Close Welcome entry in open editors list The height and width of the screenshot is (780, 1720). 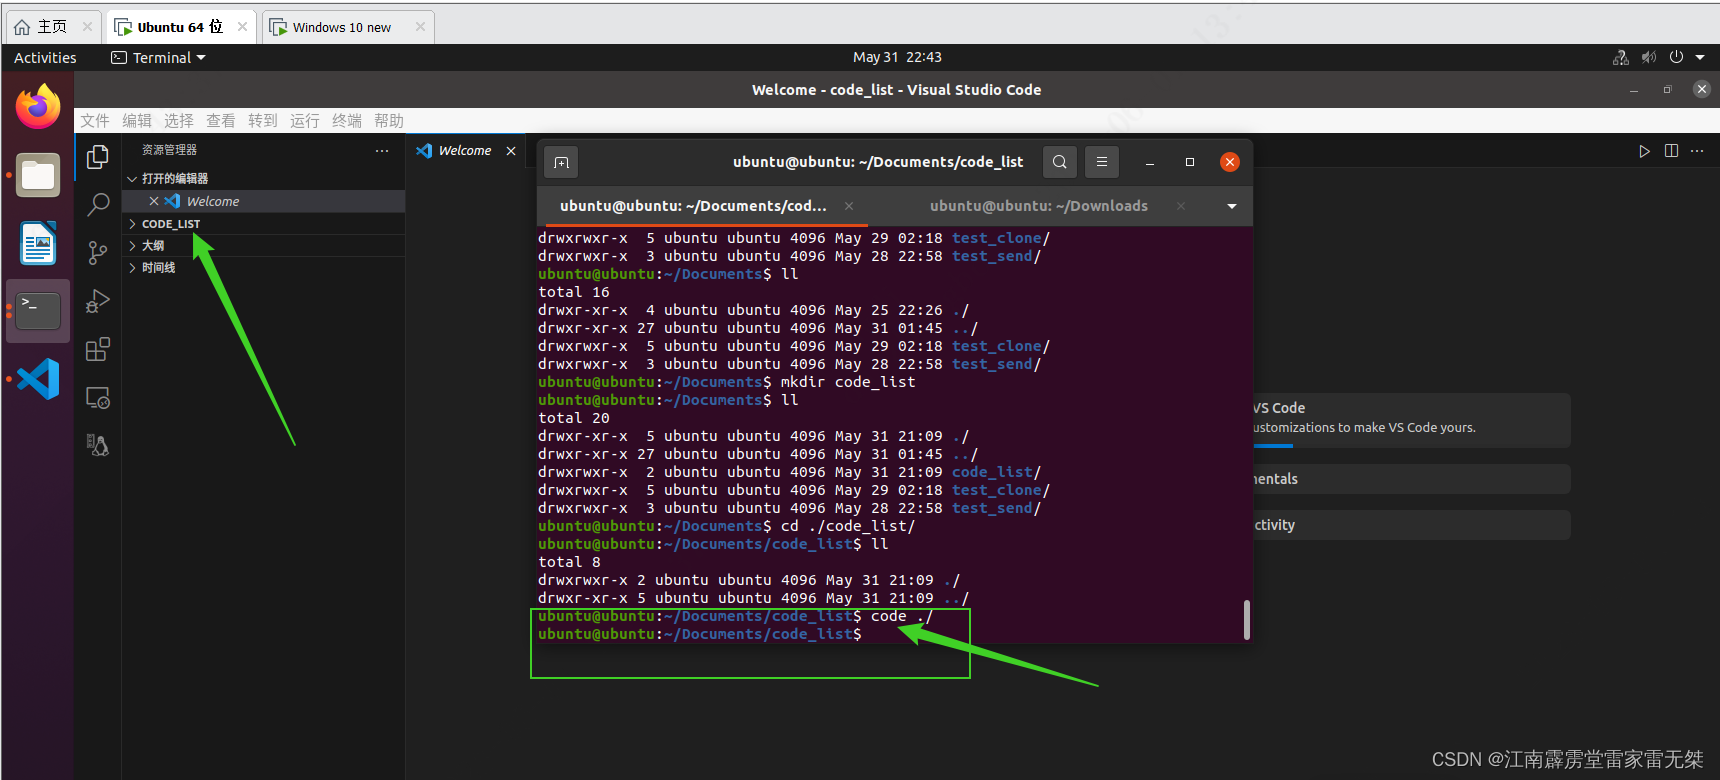click(154, 201)
